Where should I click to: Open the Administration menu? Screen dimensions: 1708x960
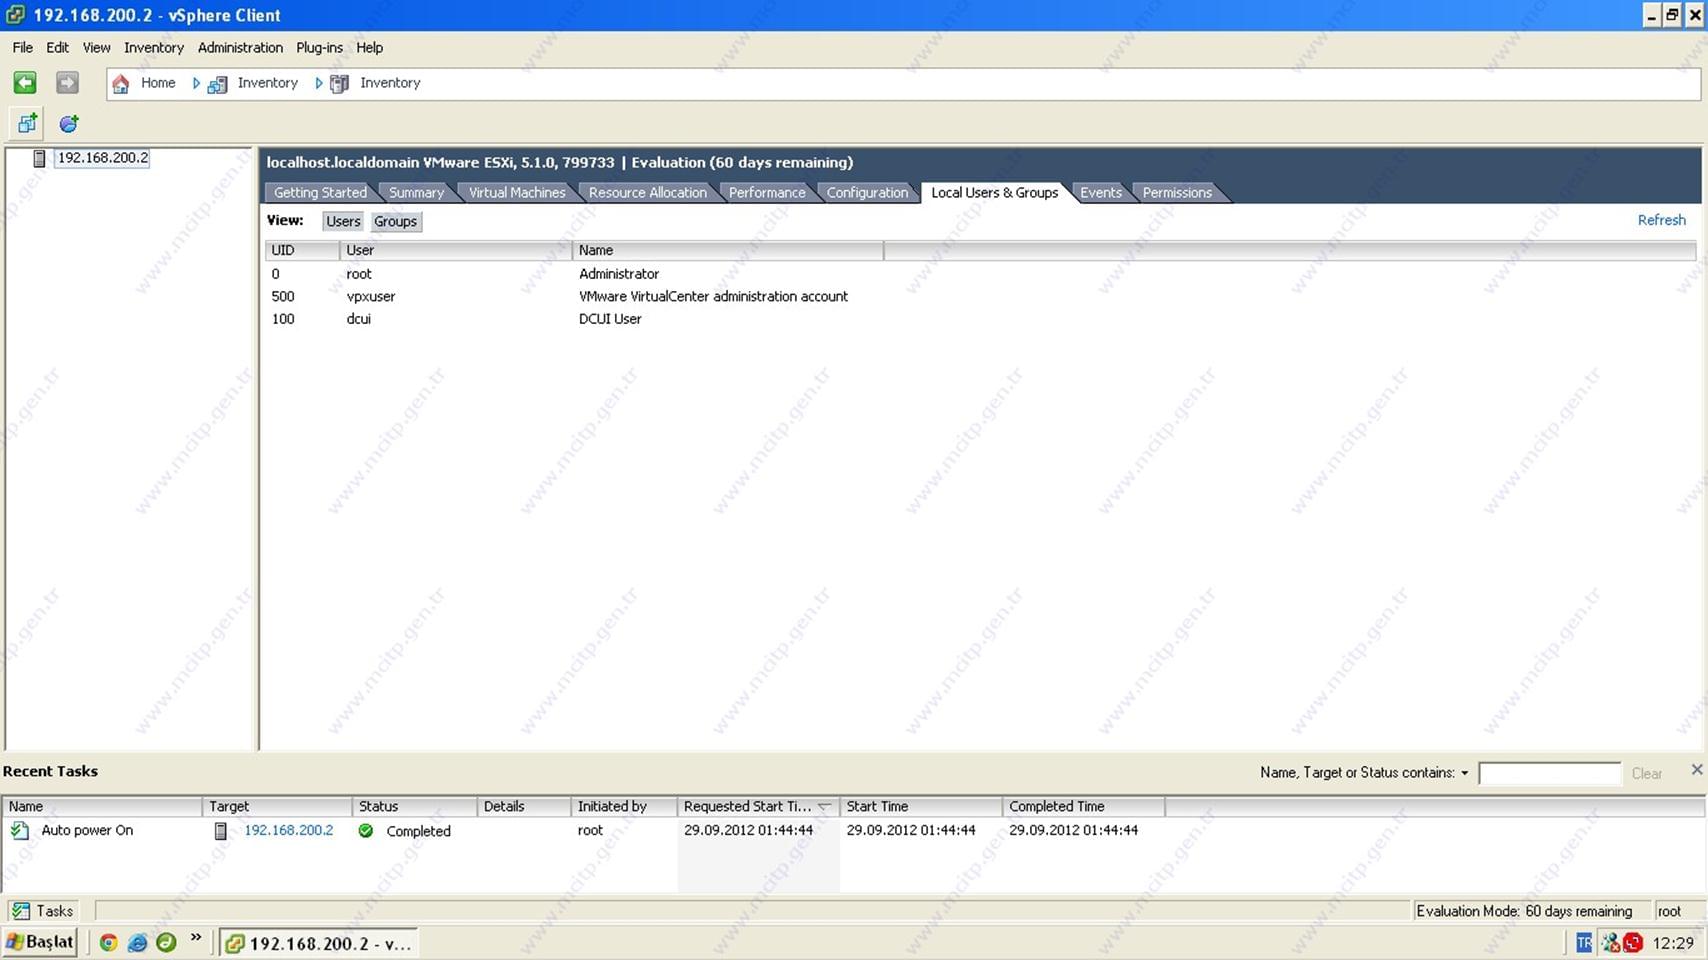(240, 48)
